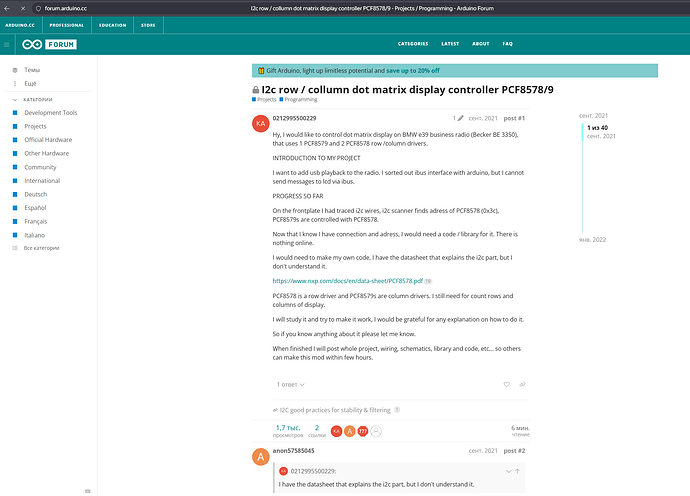Open Official Hardware category in sidebar

[48, 140]
